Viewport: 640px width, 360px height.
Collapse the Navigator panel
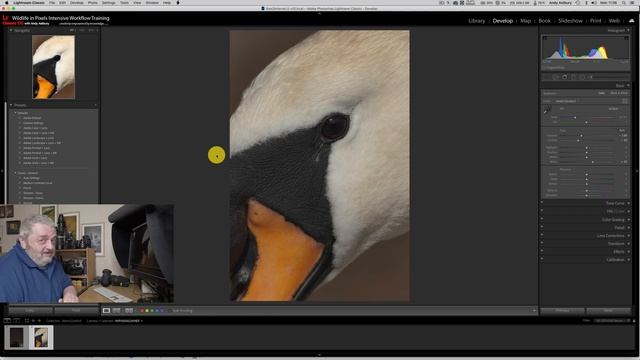pos(11,31)
